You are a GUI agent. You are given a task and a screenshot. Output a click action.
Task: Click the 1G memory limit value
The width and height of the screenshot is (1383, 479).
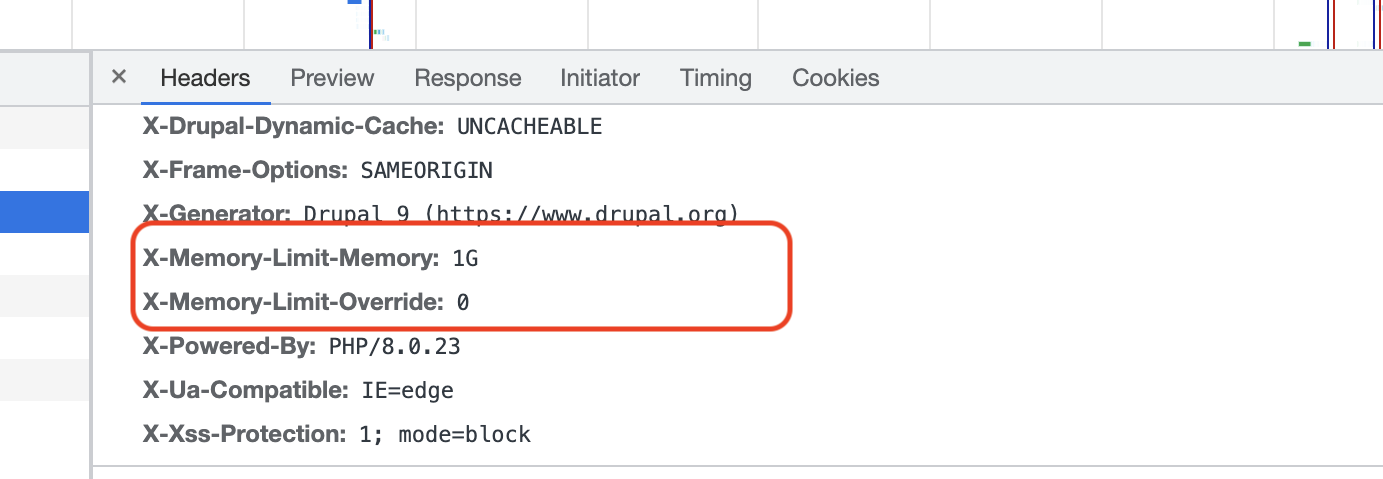tap(465, 259)
